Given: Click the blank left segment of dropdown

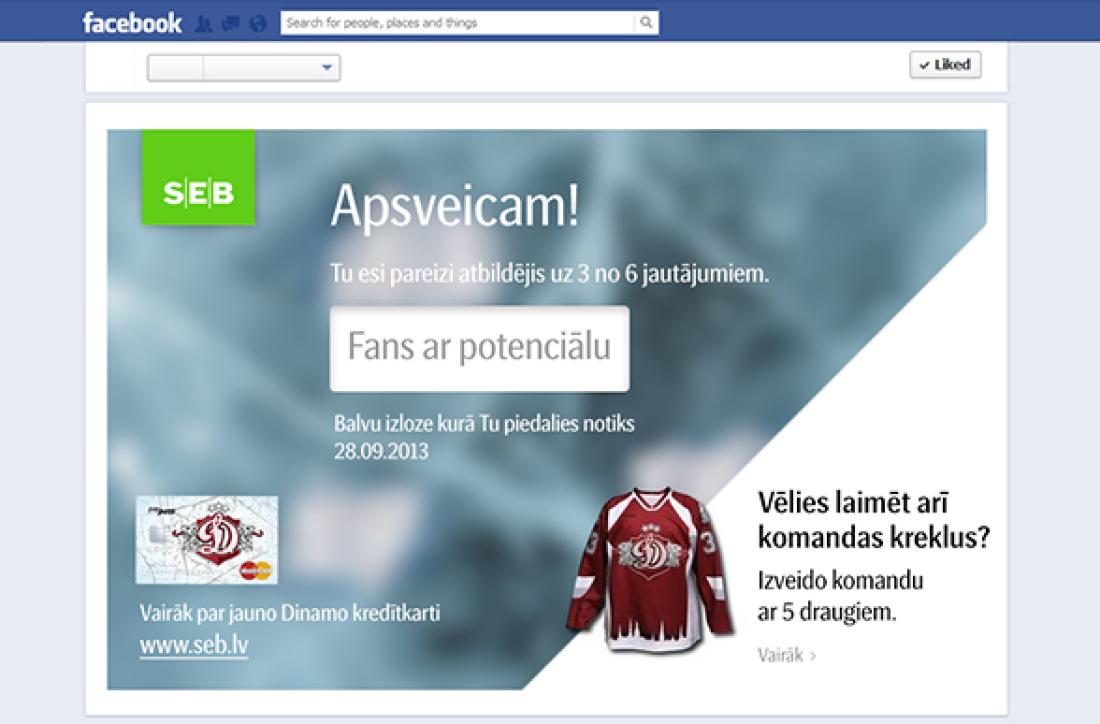Looking at the screenshot, I should [x=176, y=68].
